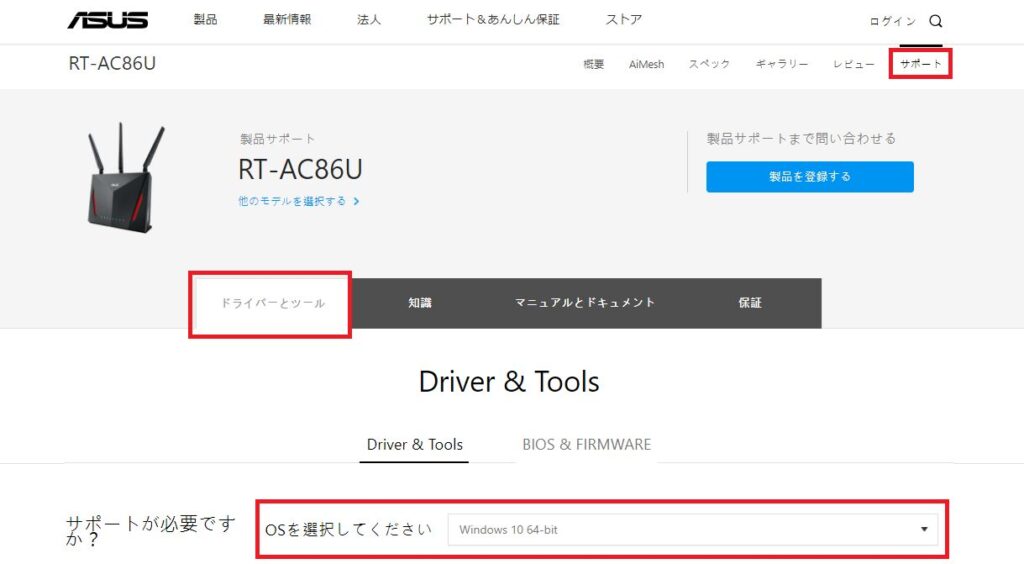Open the サポート product tab
Viewport: 1024px width, 564px height.
tap(921, 64)
